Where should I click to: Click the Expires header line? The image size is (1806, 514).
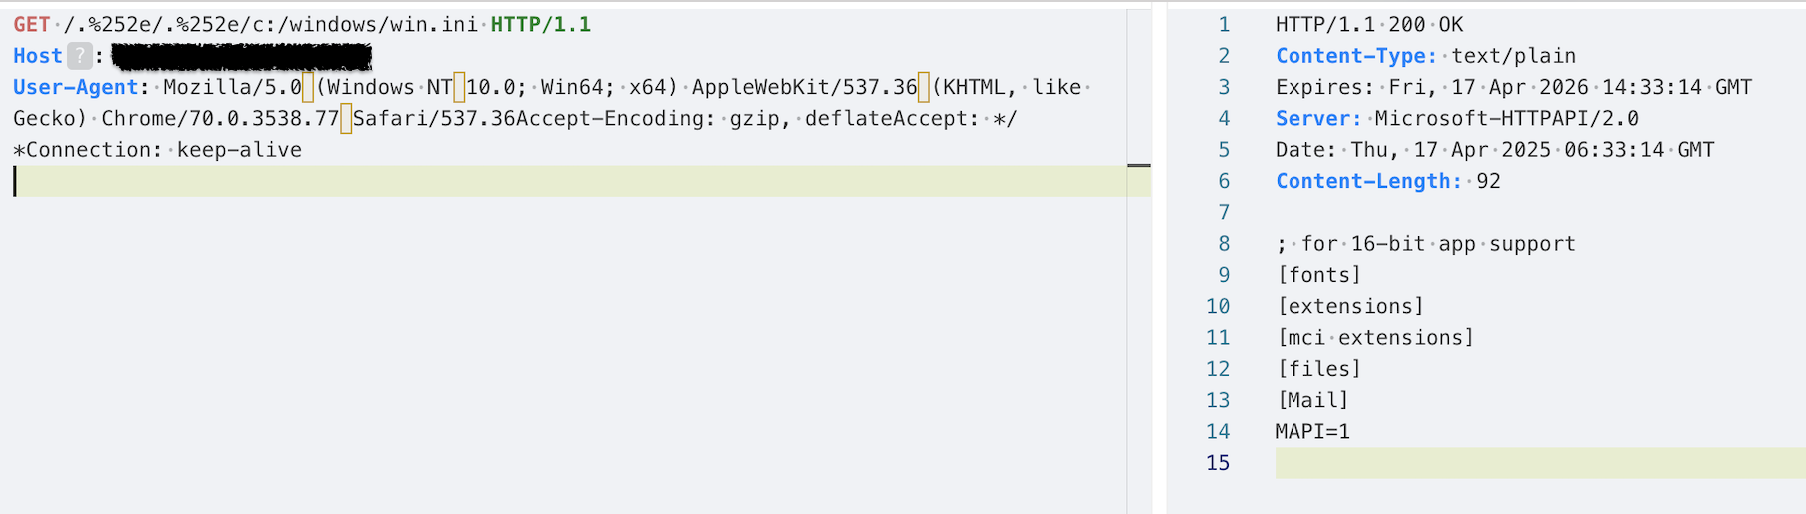pos(1512,87)
